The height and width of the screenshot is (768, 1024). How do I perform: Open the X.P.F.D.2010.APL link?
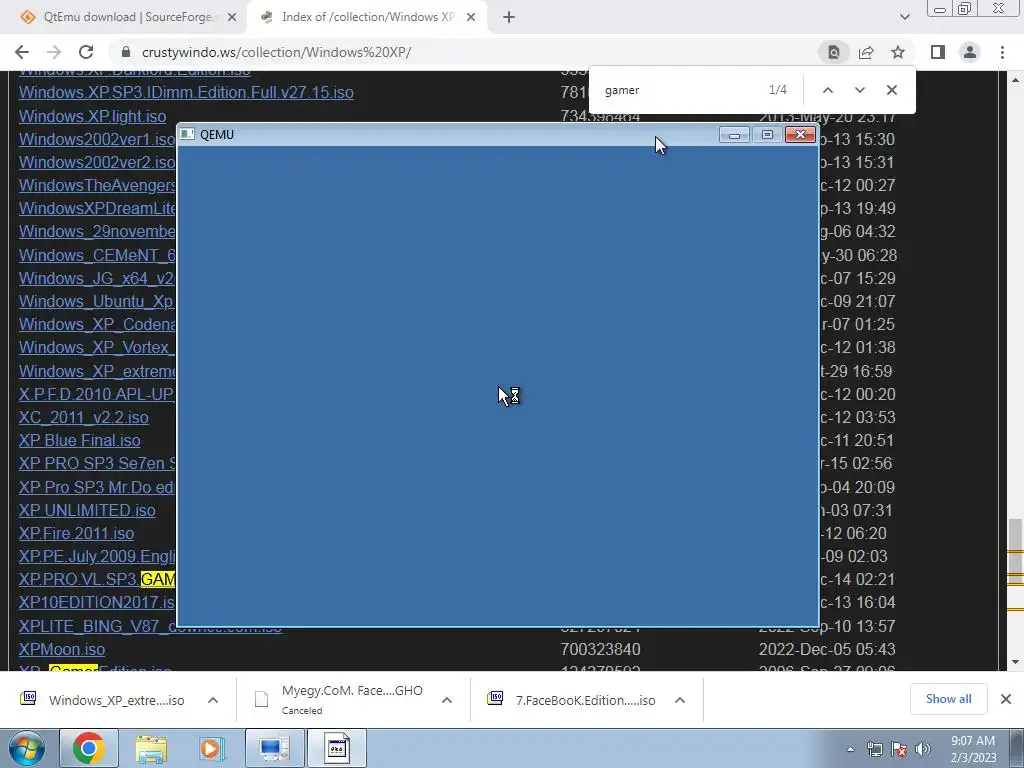click(x=97, y=394)
